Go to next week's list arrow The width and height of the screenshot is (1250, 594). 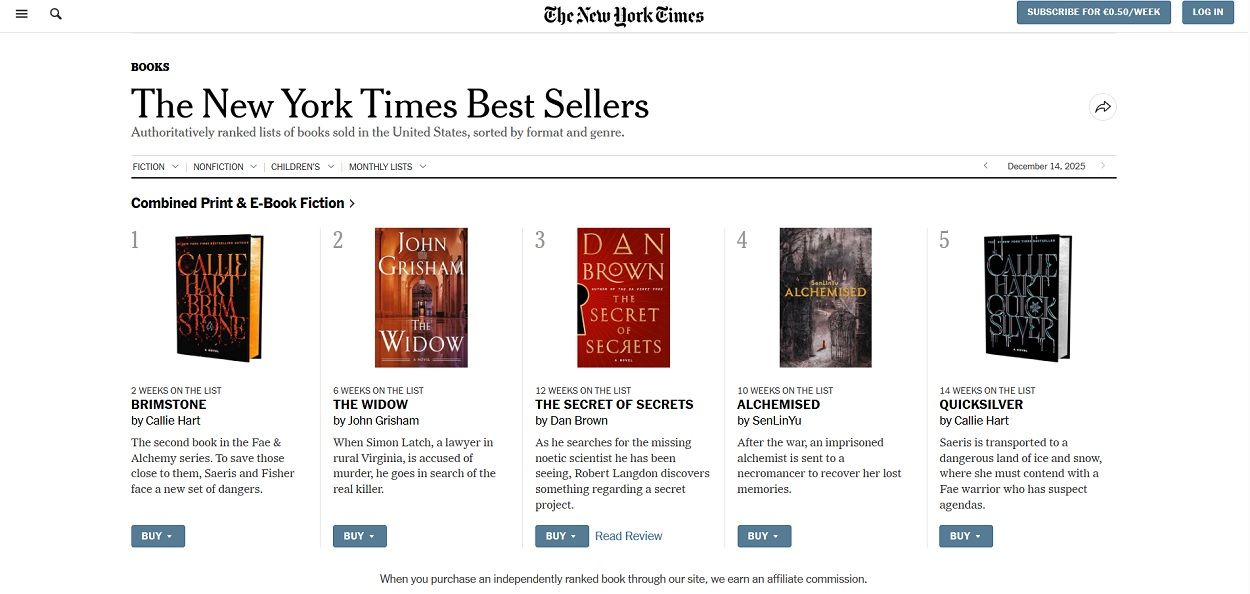click(x=1103, y=166)
